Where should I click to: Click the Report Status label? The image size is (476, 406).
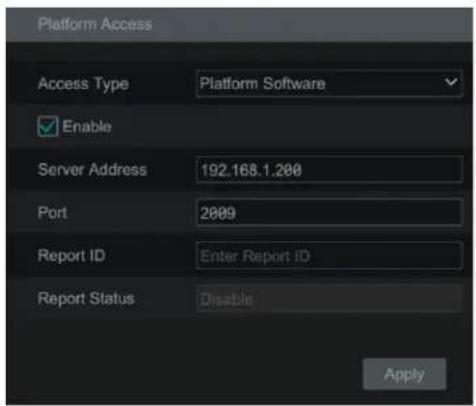click(x=86, y=298)
